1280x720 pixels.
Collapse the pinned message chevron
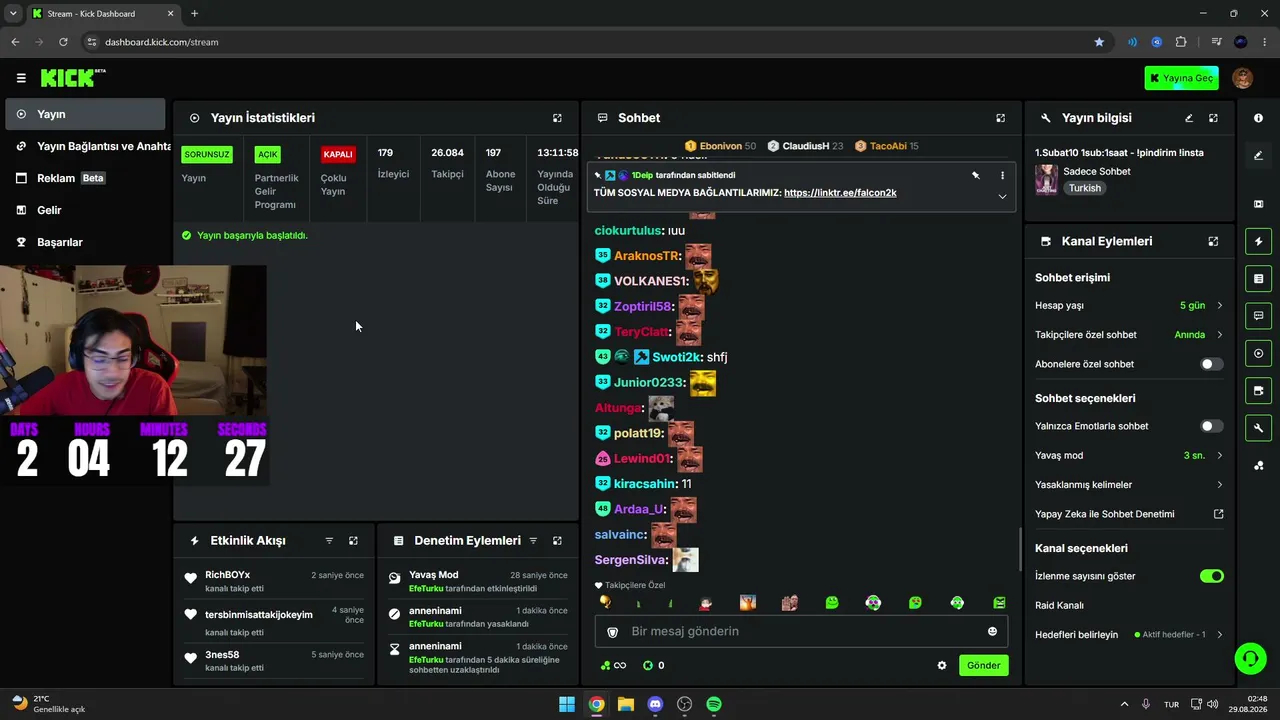click(x=1002, y=196)
